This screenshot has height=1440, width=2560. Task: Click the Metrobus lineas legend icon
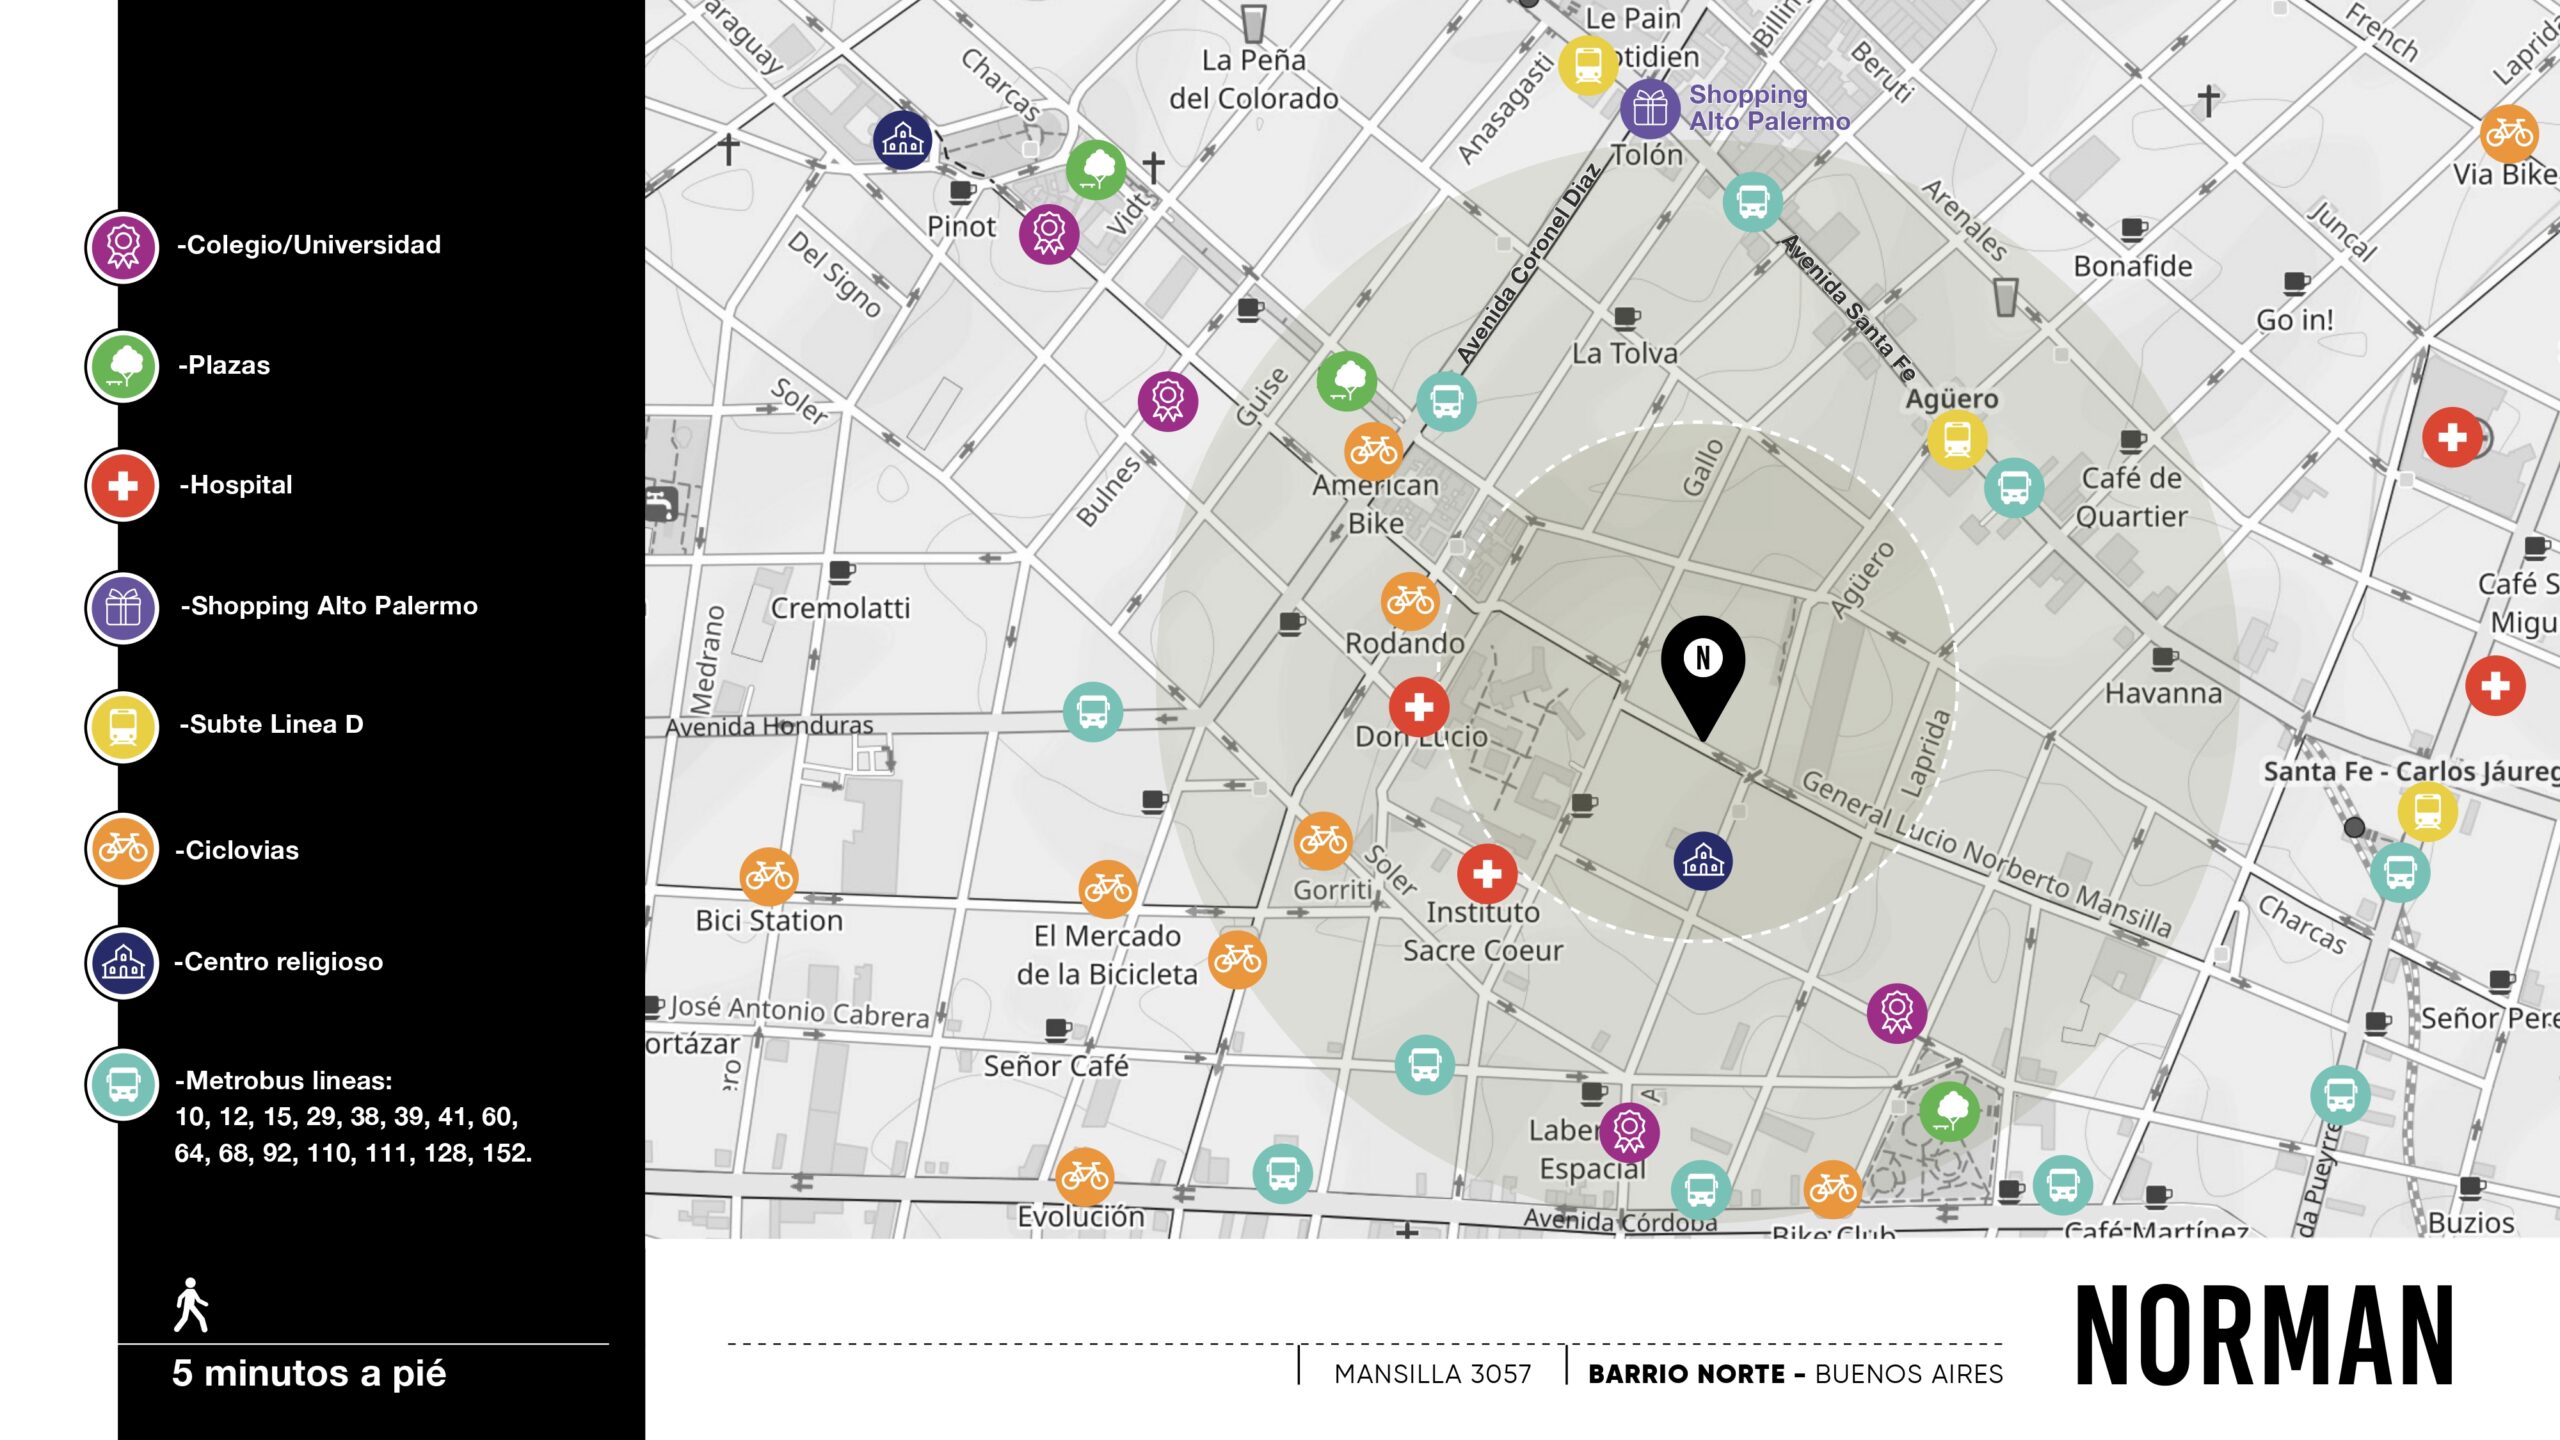pos(123,1083)
